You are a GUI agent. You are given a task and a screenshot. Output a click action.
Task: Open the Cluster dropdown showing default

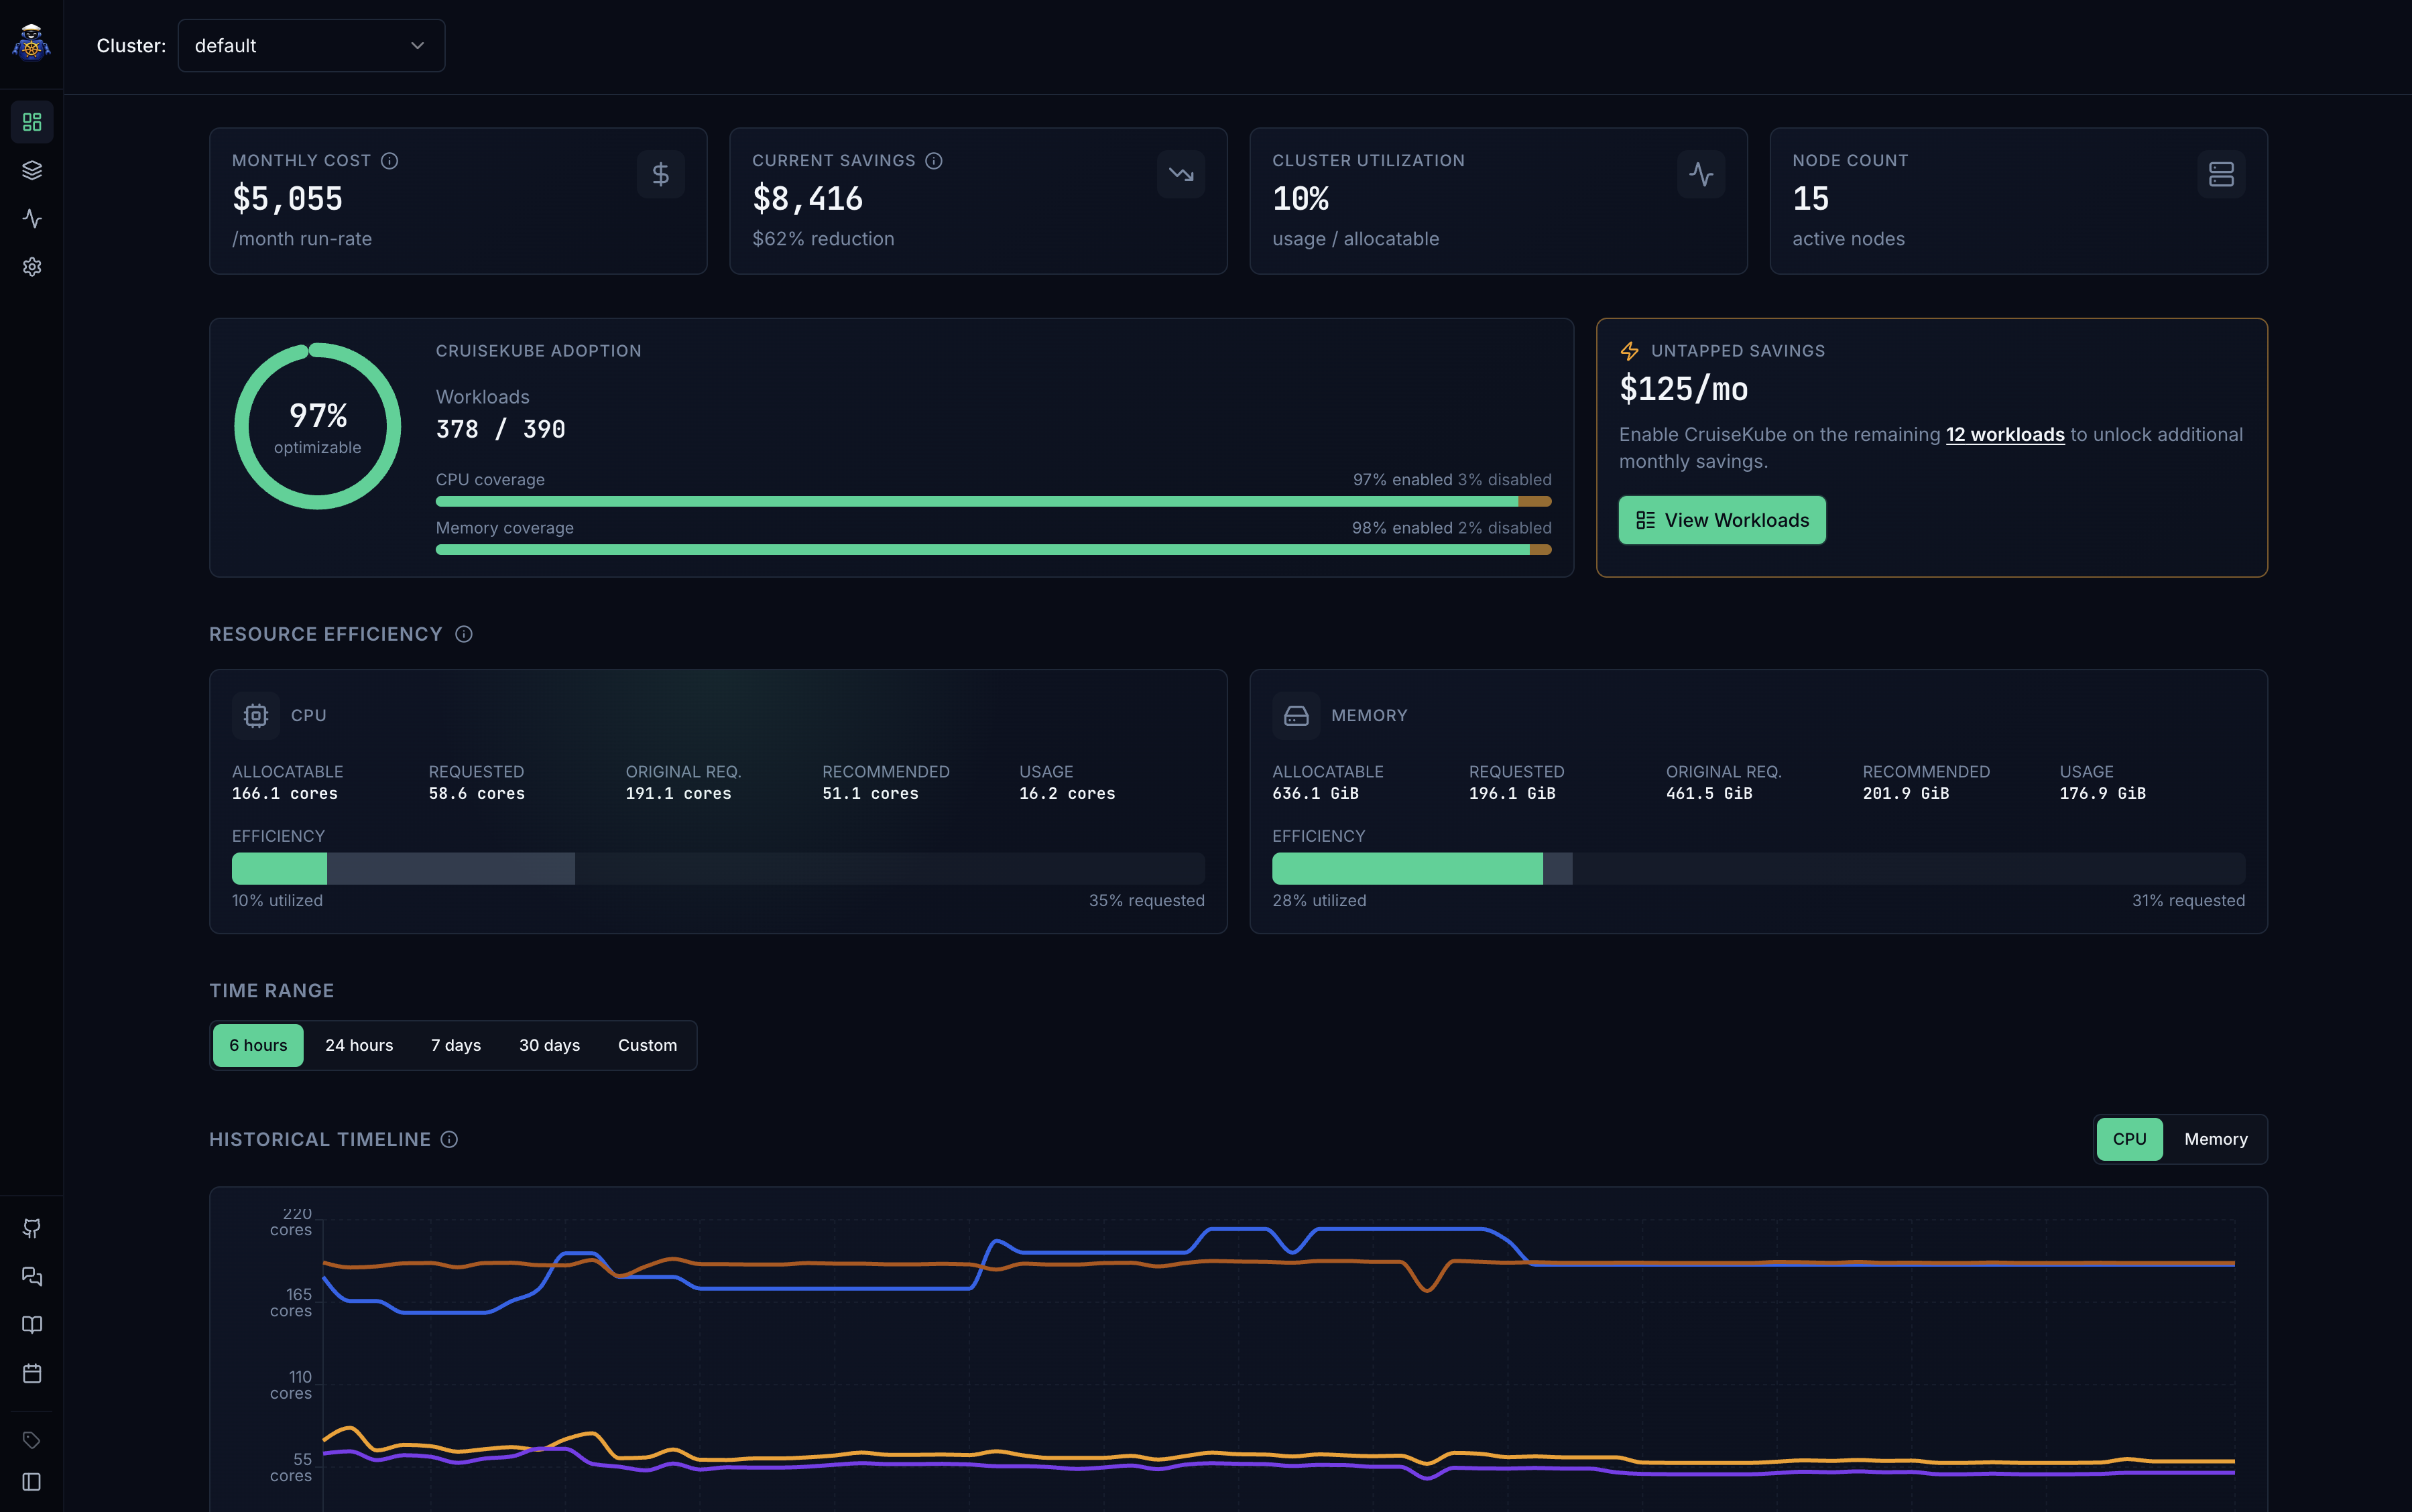310,45
